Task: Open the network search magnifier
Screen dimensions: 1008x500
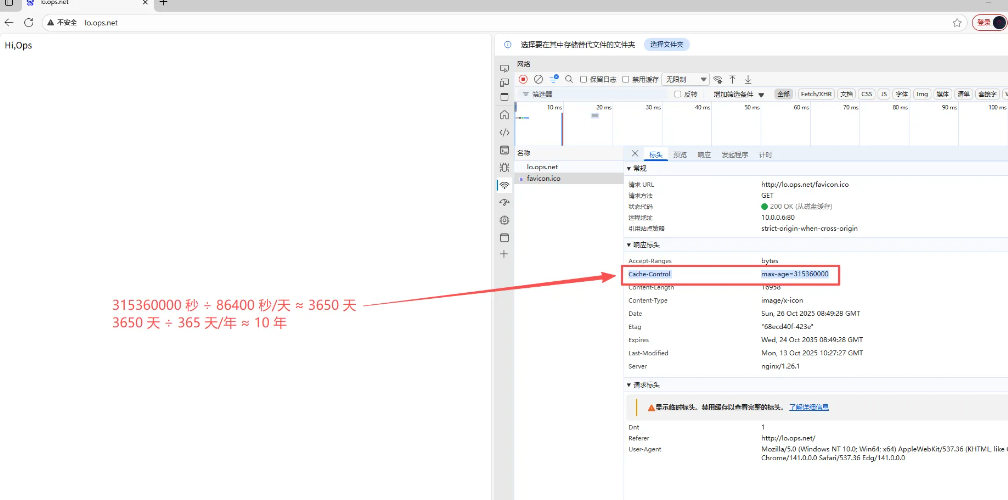Action: point(569,79)
